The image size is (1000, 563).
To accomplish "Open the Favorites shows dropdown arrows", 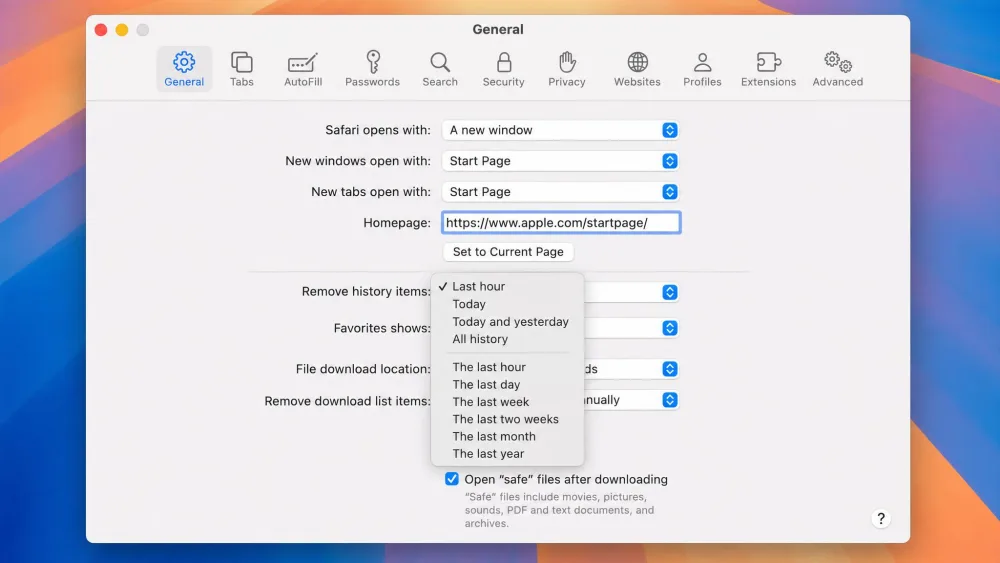I will pos(670,328).
